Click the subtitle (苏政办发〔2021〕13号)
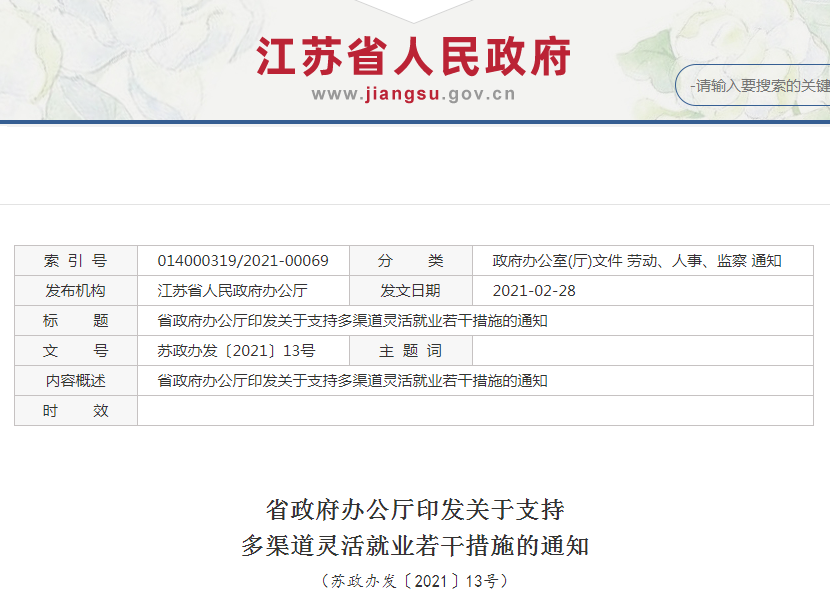Image resolution: width=830 pixels, height=604 pixels. tap(415, 581)
